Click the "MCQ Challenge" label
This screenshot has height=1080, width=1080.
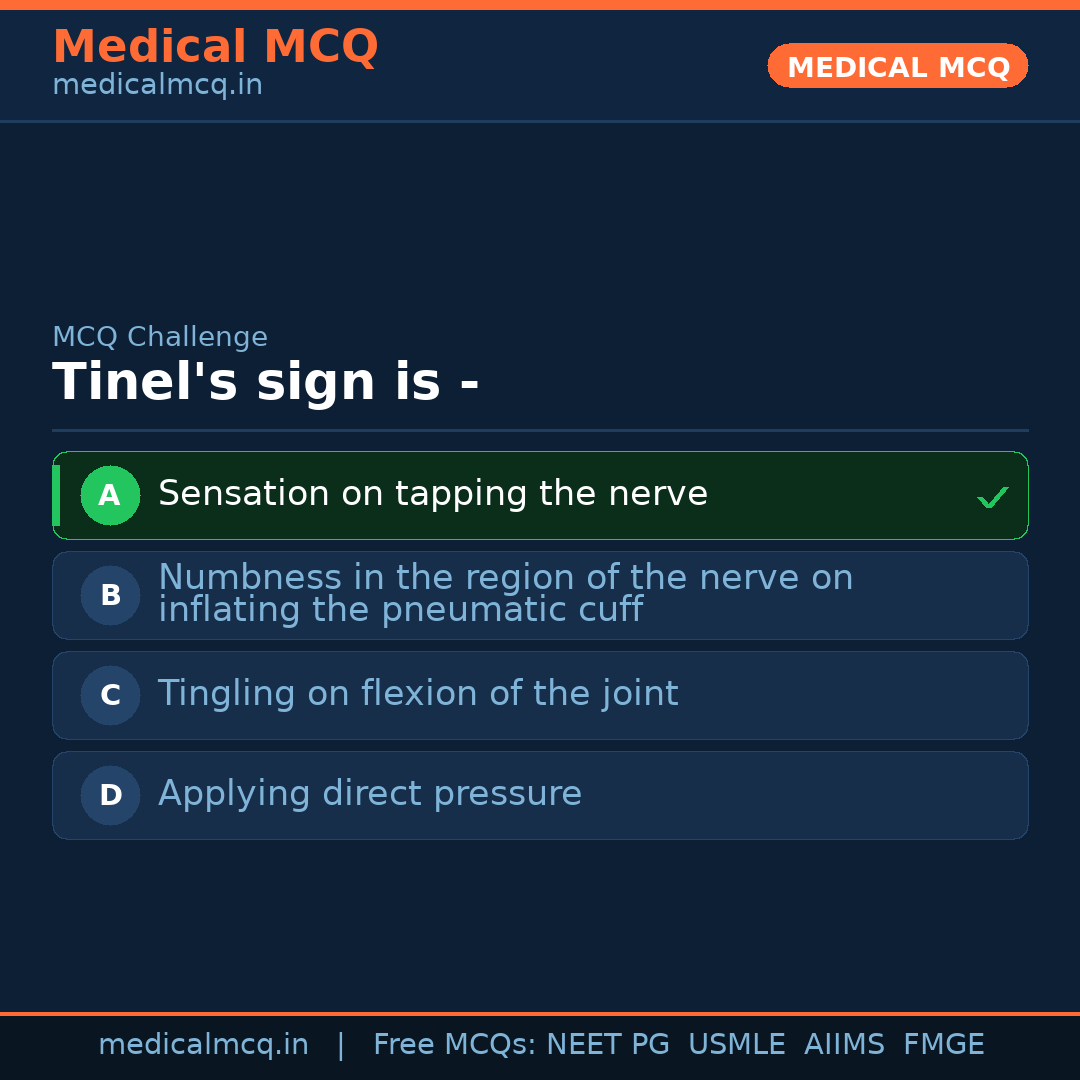click(160, 337)
